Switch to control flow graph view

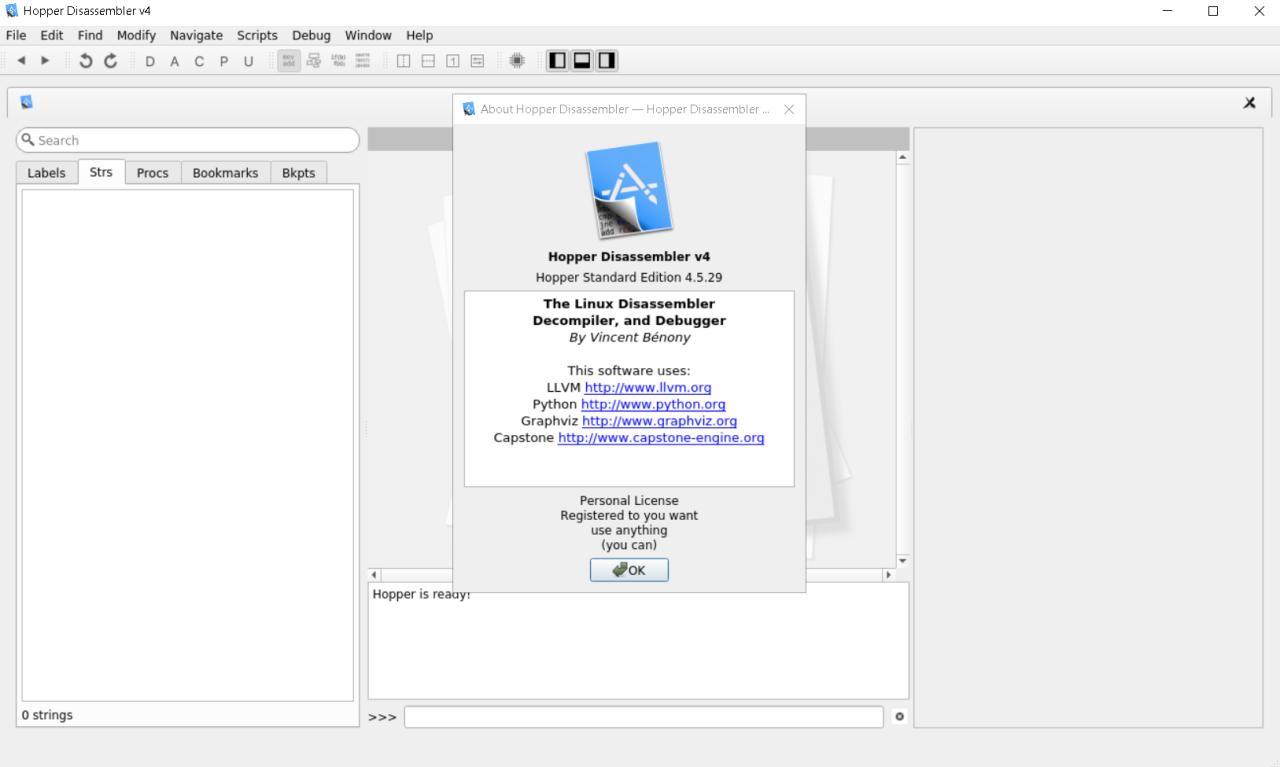(x=313, y=61)
